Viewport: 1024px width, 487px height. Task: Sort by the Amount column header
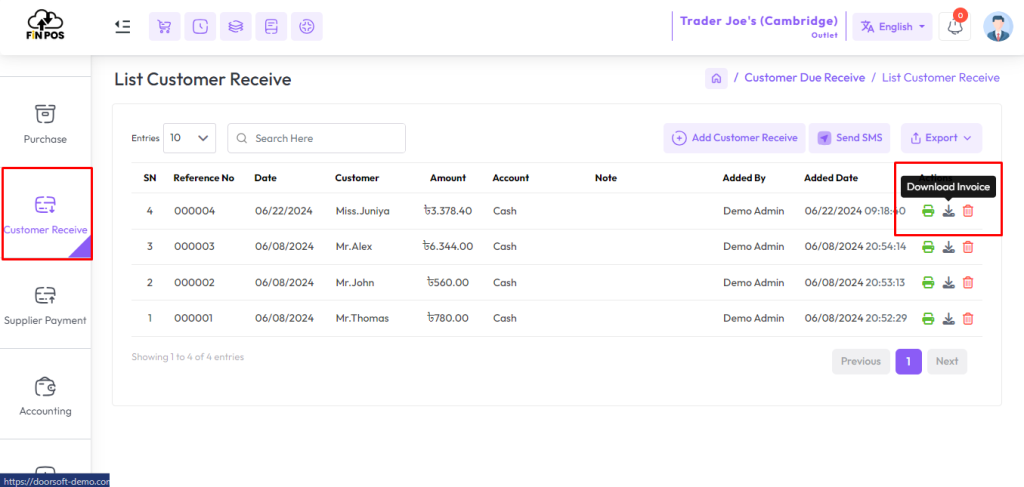pyautogui.click(x=448, y=178)
